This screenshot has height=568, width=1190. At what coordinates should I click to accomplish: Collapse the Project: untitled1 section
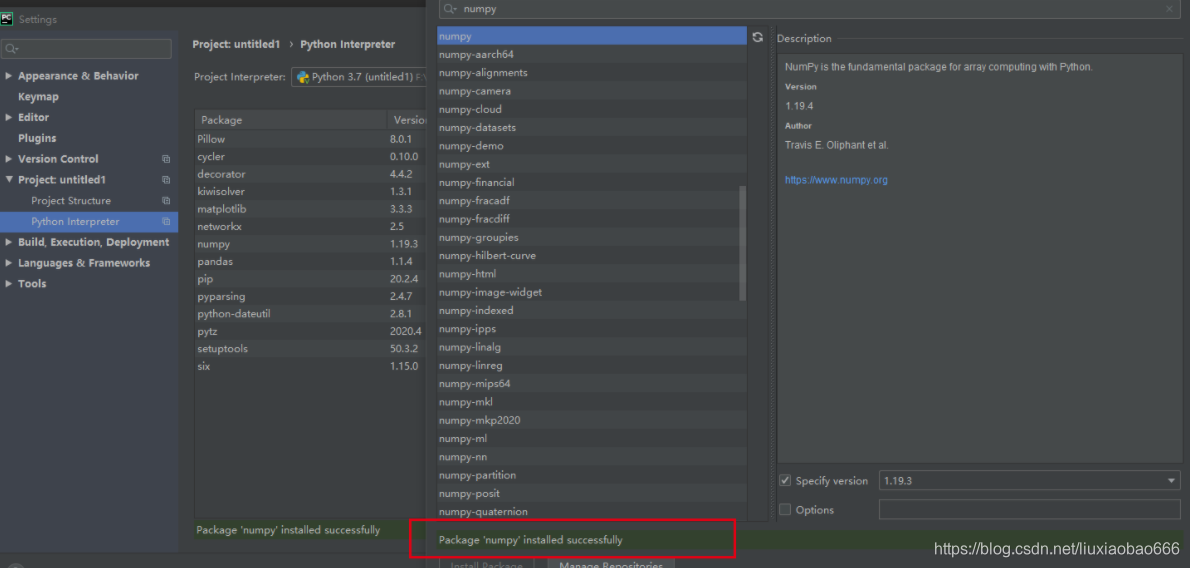[8, 180]
